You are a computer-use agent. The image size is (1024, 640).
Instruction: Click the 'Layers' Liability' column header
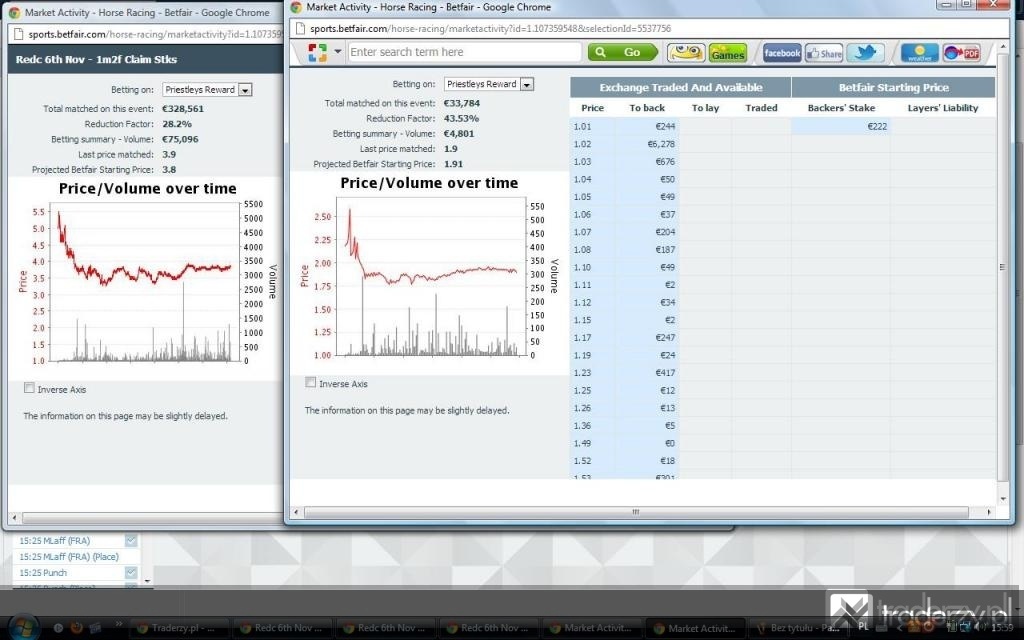tap(943, 108)
